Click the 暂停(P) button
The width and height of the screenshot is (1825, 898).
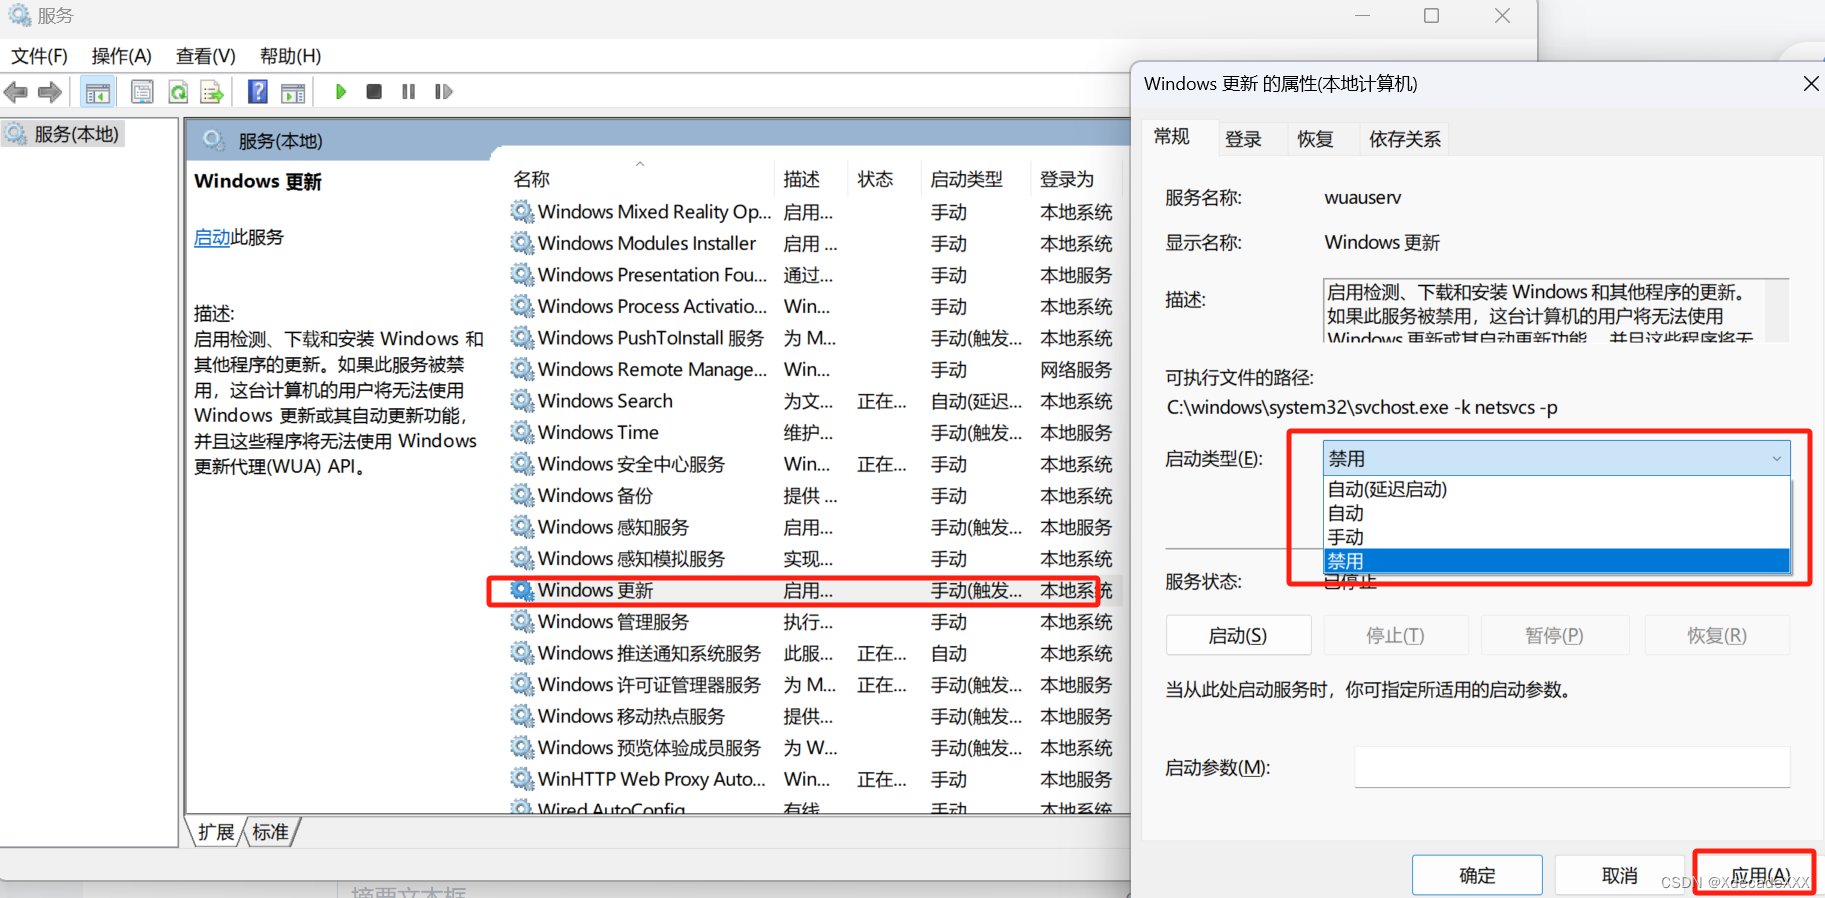pyautogui.click(x=1554, y=636)
